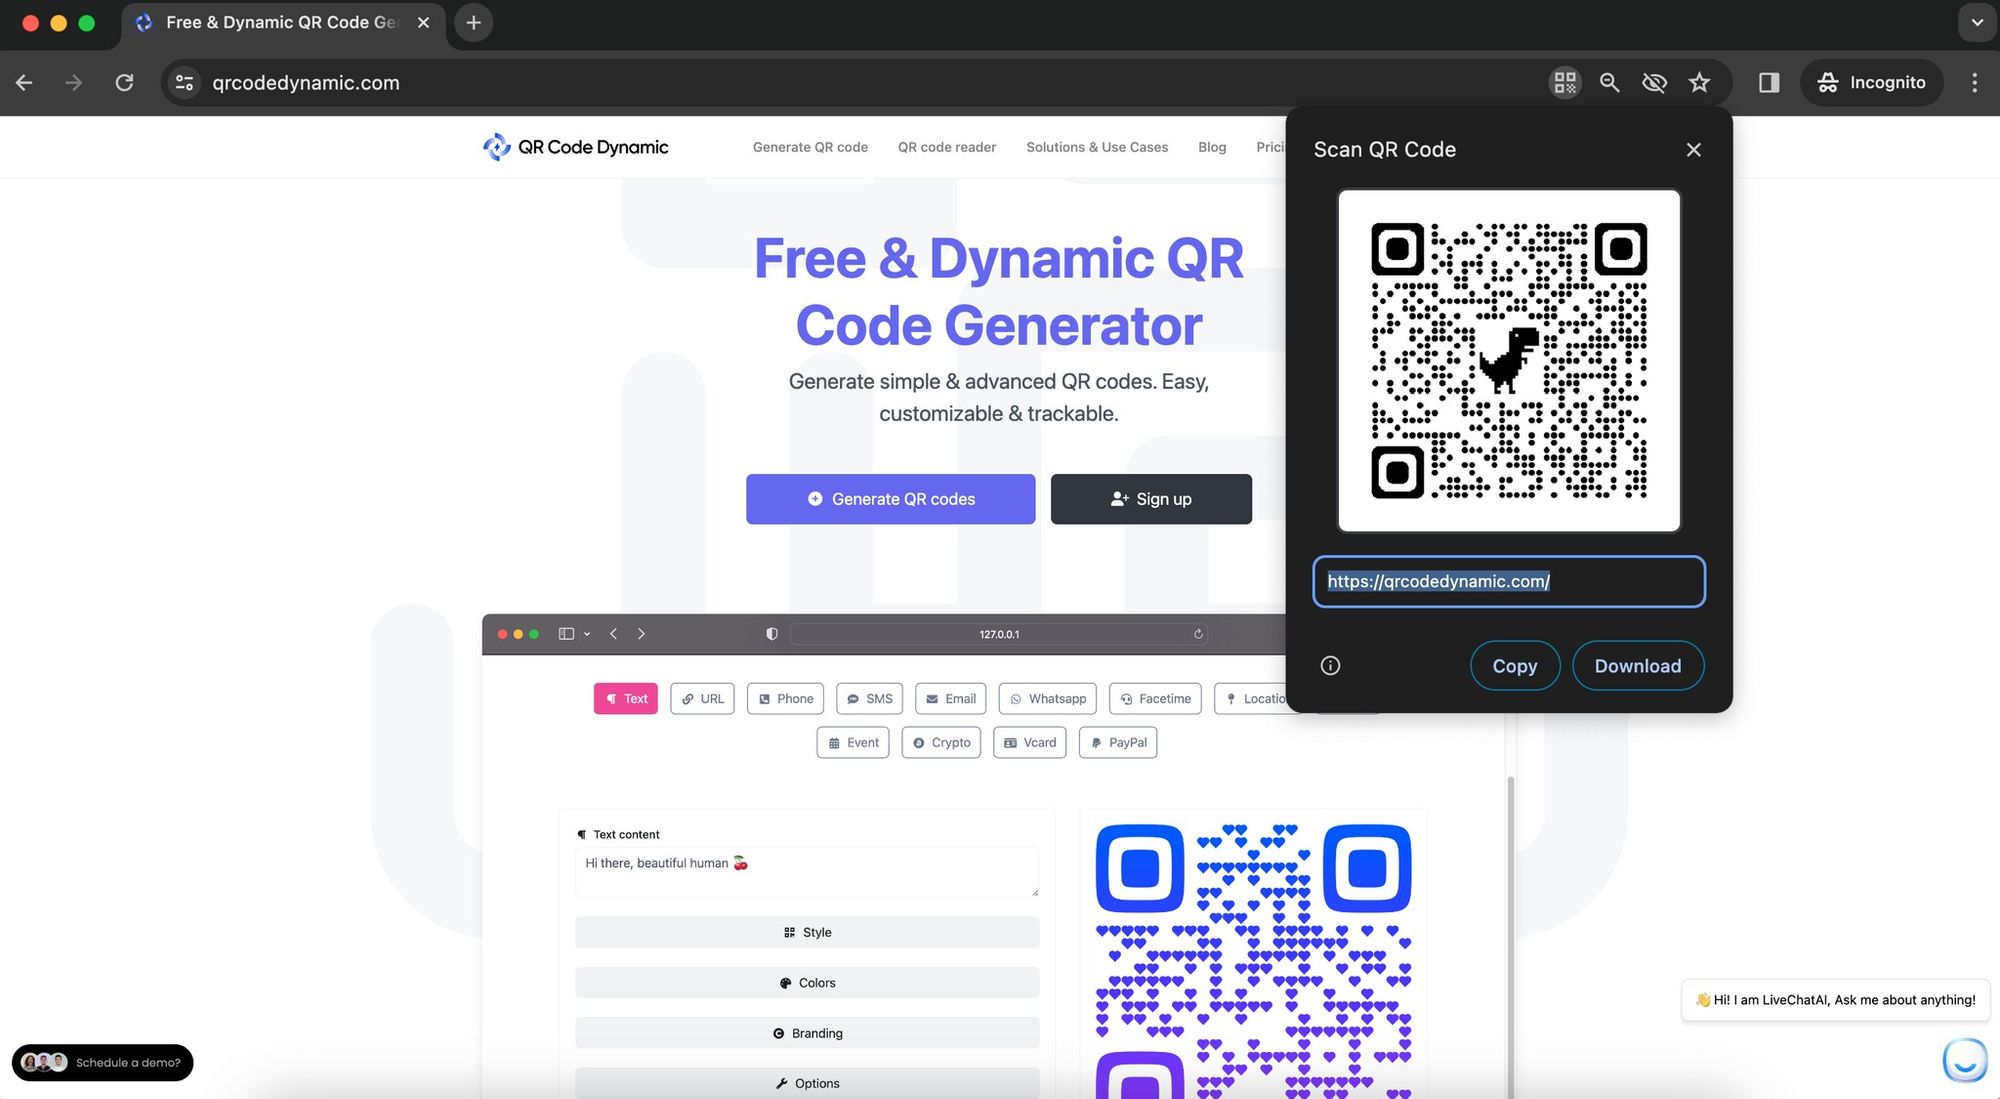This screenshot has width=2000, height=1099.
Task: Click the Copy button in the scan dialog
Action: click(x=1514, y=665)
